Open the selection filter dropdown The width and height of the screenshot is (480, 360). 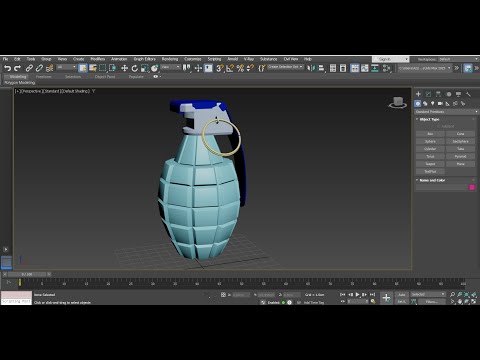(66, 67)
